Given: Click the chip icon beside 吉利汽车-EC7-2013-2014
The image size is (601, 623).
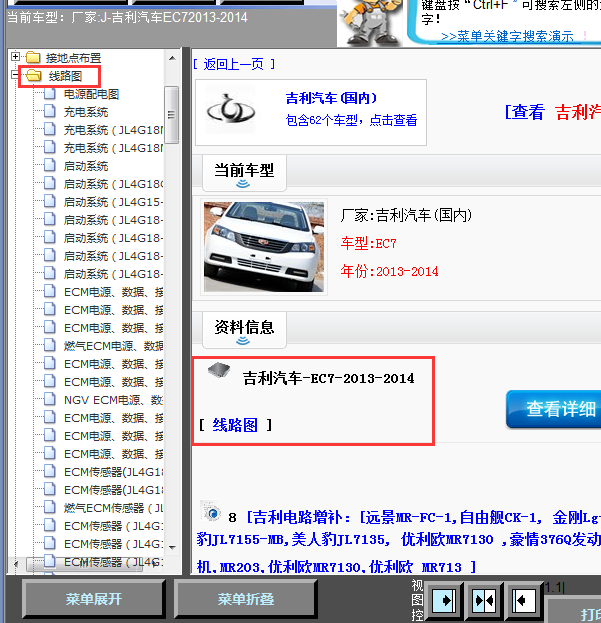Looking at the screenshot, I should coord(219,370).
